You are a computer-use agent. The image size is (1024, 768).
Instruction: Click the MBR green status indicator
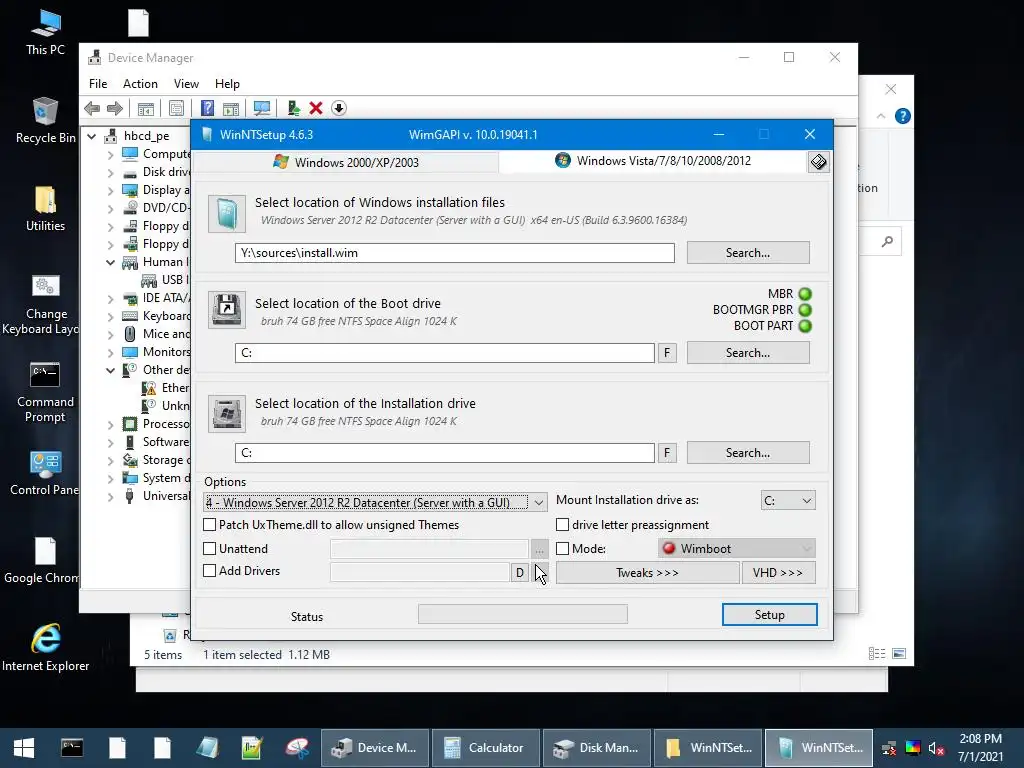pos(805,294)
